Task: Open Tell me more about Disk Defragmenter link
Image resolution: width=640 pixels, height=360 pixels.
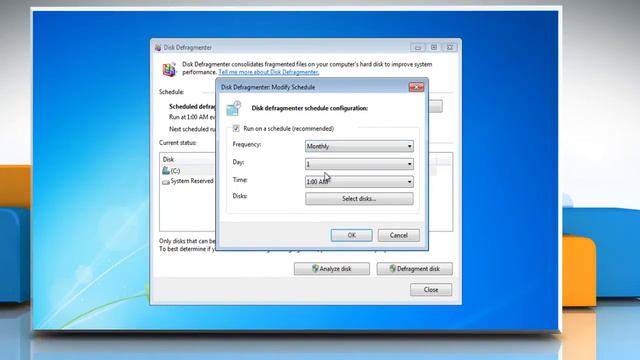Action: click(x=269, y=72)
